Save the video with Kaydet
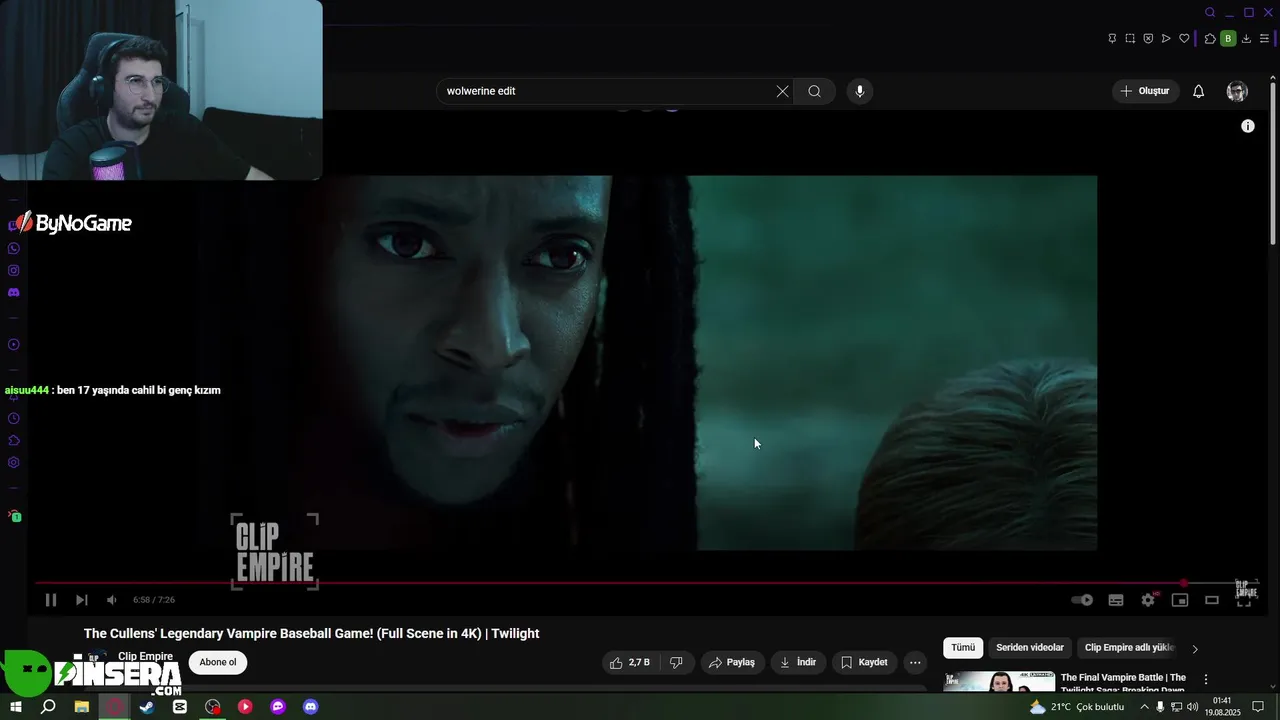 coord(864,662)
